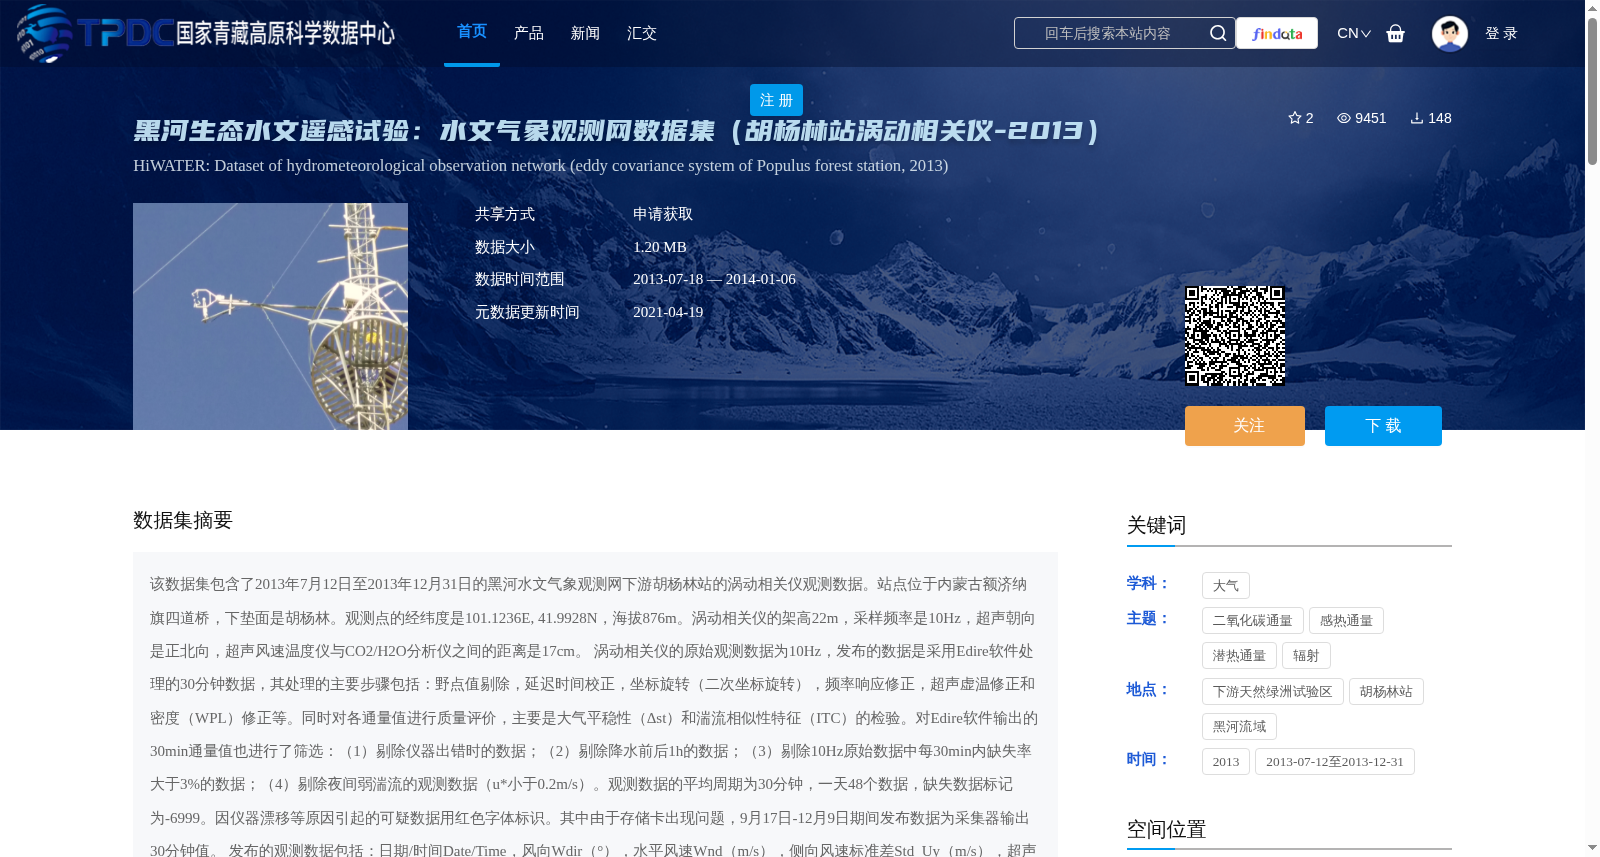Select the 感热通量 keyword tag
Image resolution: width=1600 pixels, height=857 pixels.
1346,621
